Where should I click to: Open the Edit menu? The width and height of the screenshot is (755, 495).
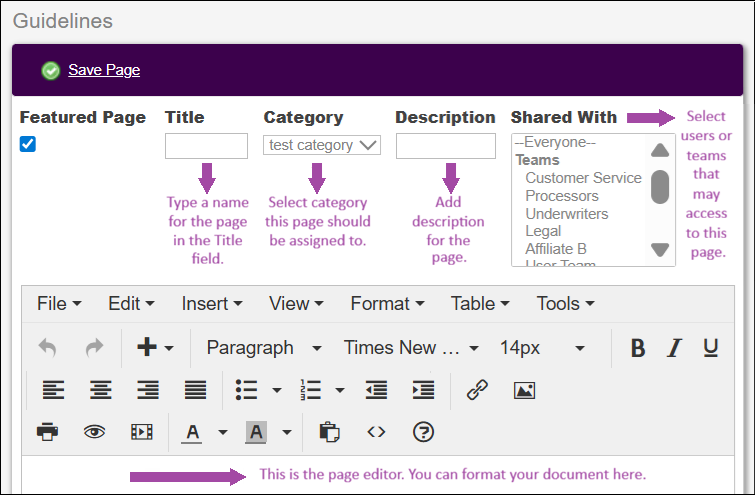click(131, 304)
